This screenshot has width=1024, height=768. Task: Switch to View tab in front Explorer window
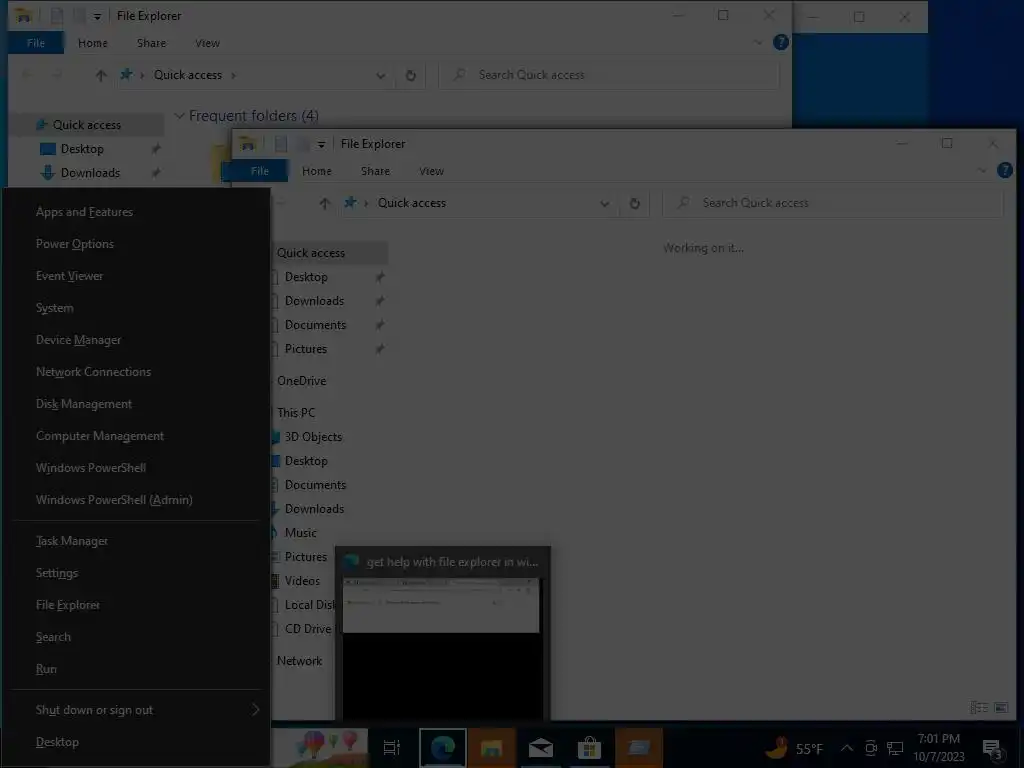[431, 171]
